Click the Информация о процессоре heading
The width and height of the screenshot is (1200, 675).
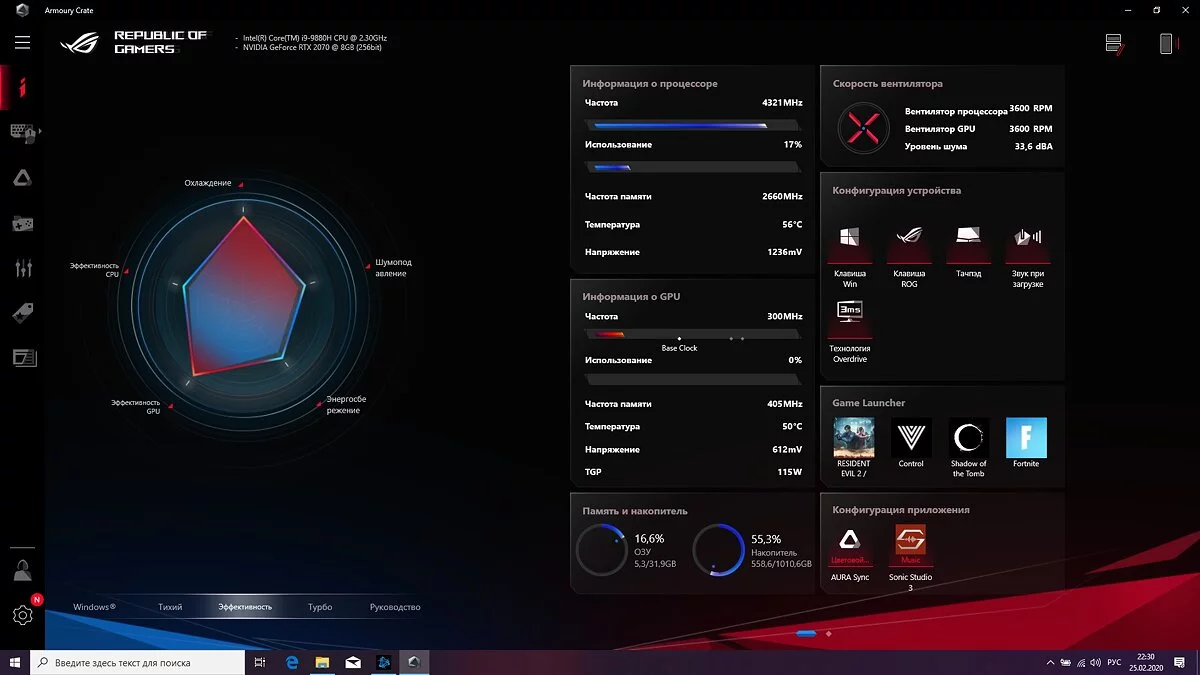[650, 84]
